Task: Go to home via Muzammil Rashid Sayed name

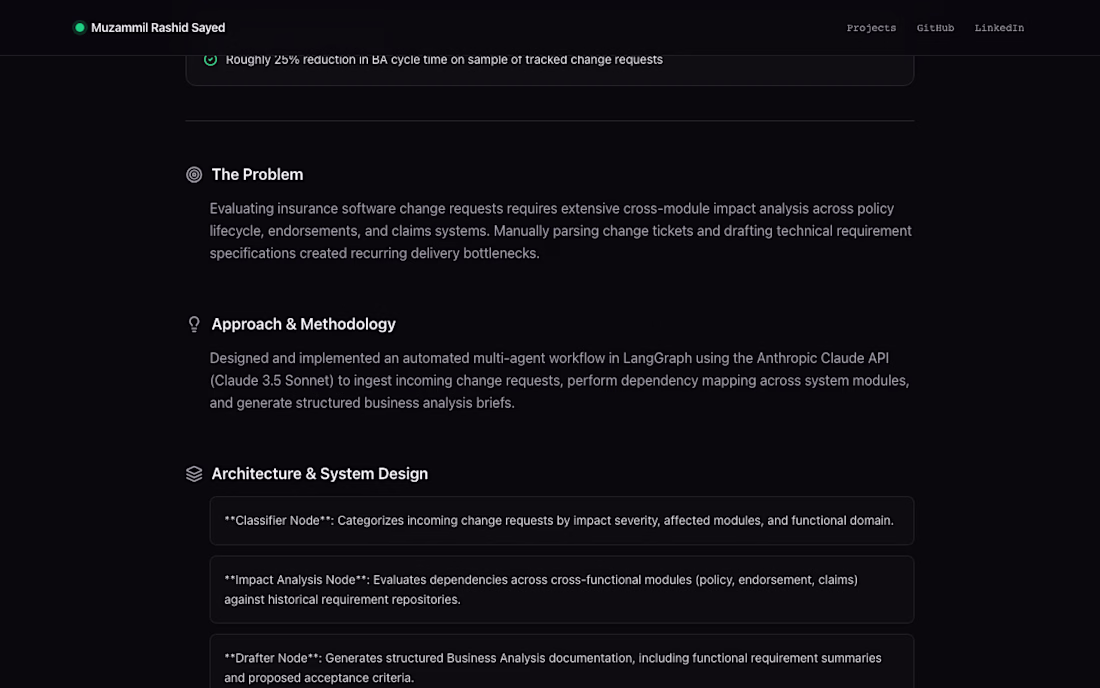Action: click(x=158, y=28)
